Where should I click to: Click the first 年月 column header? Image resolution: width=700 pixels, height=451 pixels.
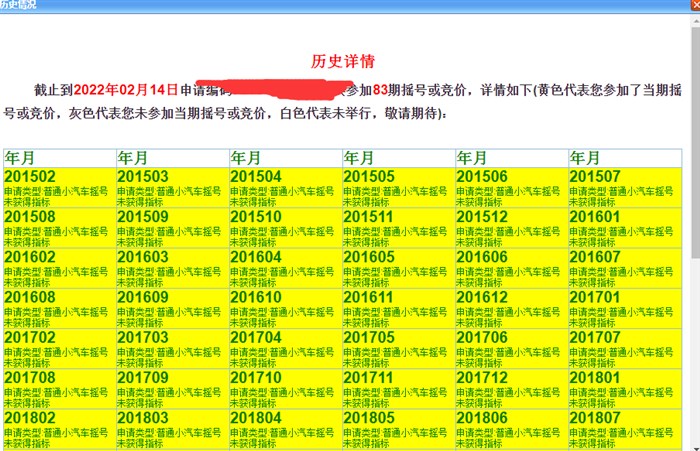pyautogui.click(x=21, y=158)
